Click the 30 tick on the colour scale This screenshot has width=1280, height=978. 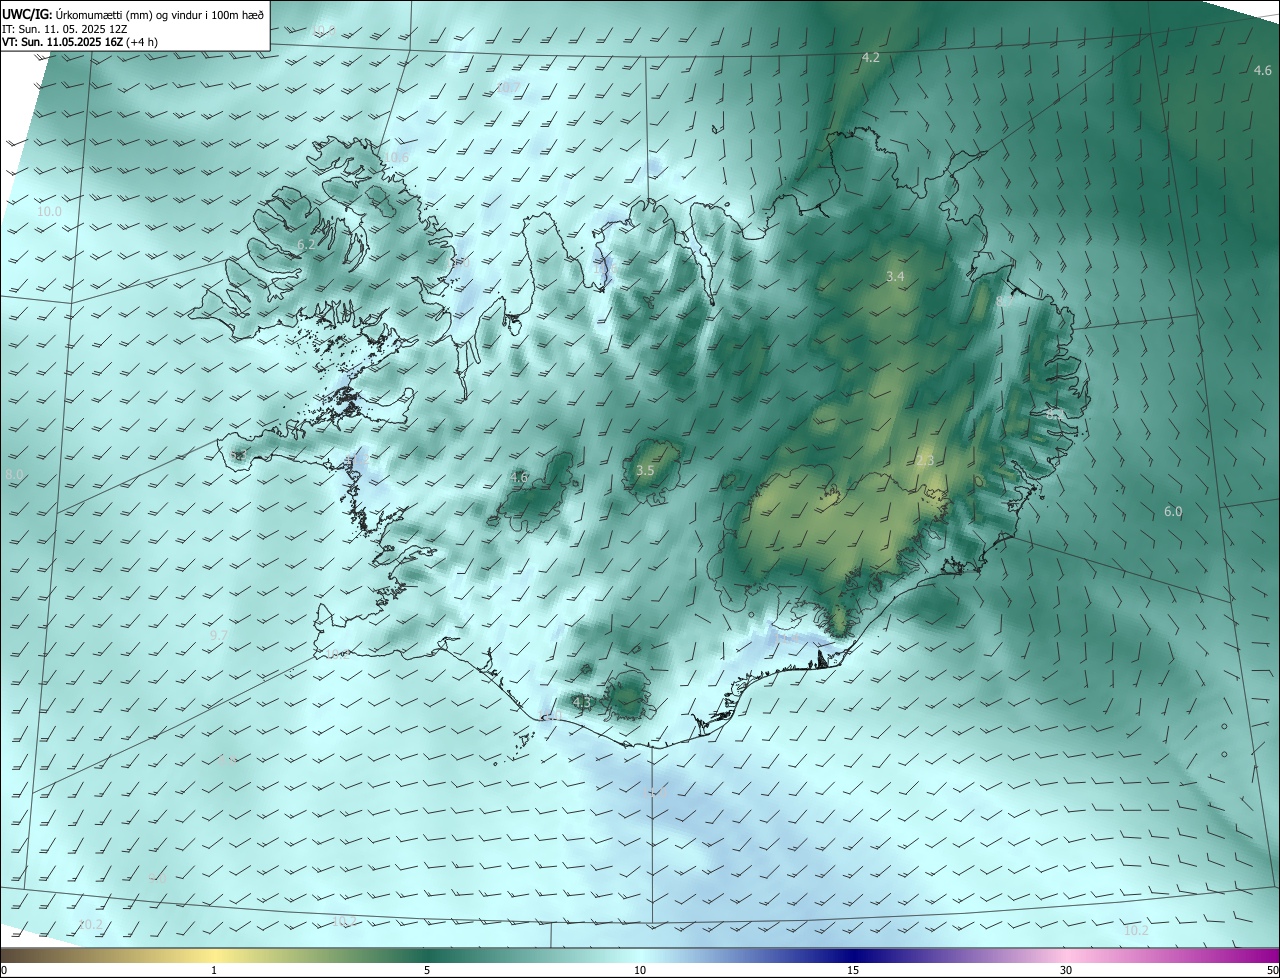click(x=1066, y=970)
